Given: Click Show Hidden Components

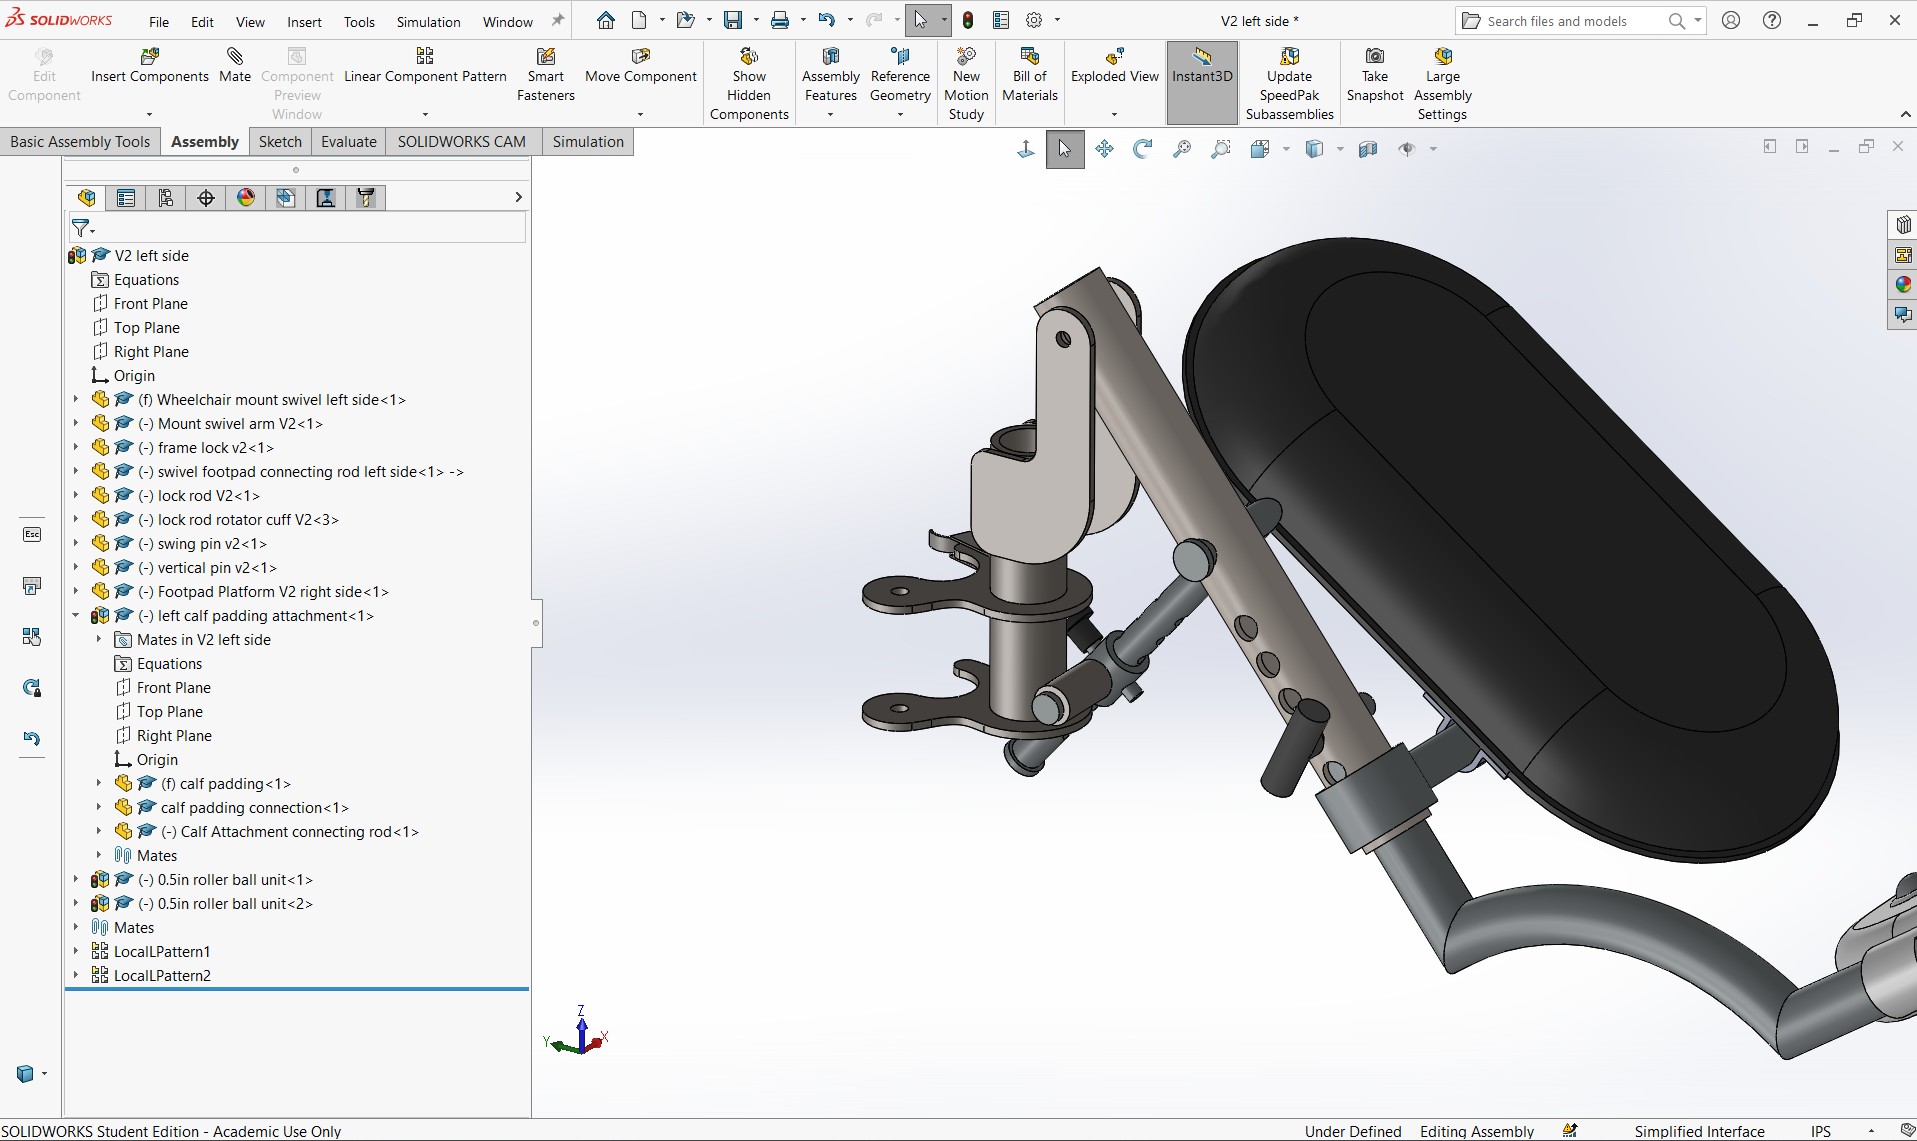Looking at the screenshot, I should (x=749, y=84).
